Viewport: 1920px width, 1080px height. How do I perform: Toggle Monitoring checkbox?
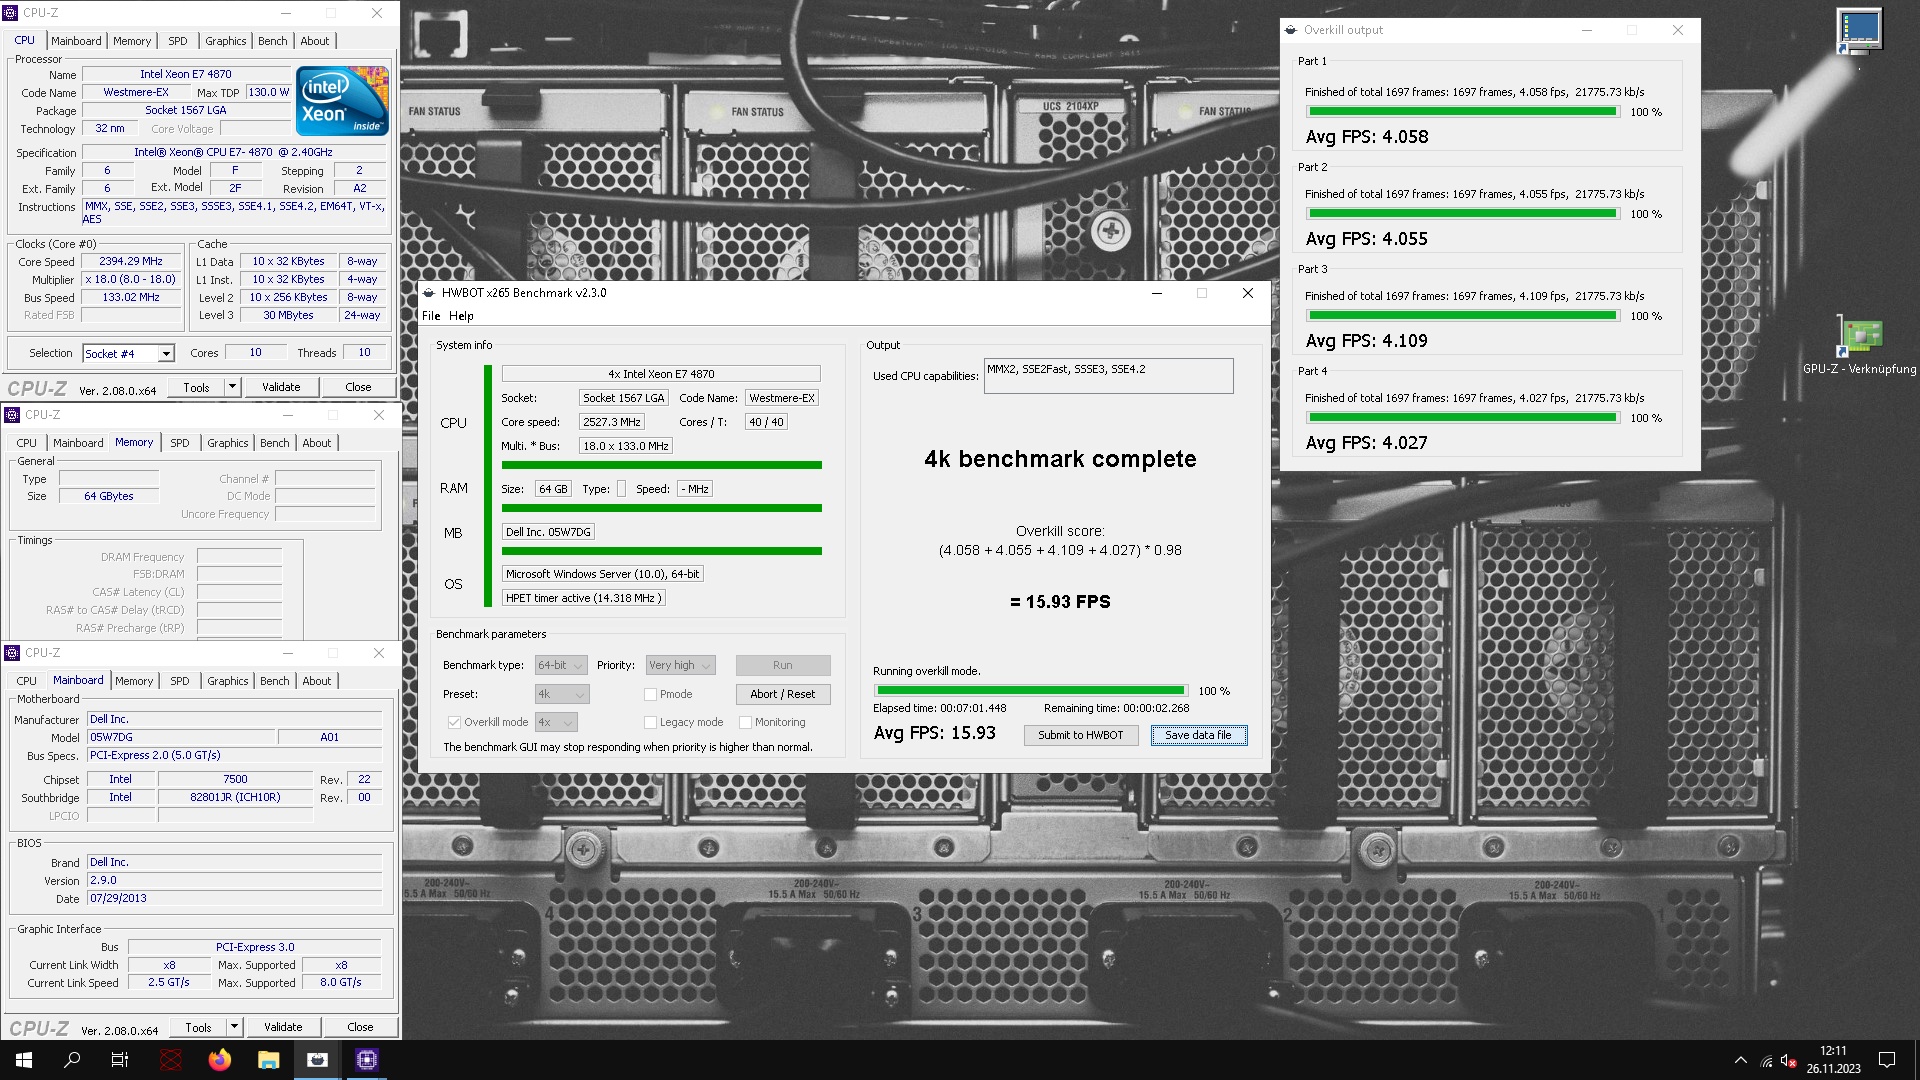745,722
